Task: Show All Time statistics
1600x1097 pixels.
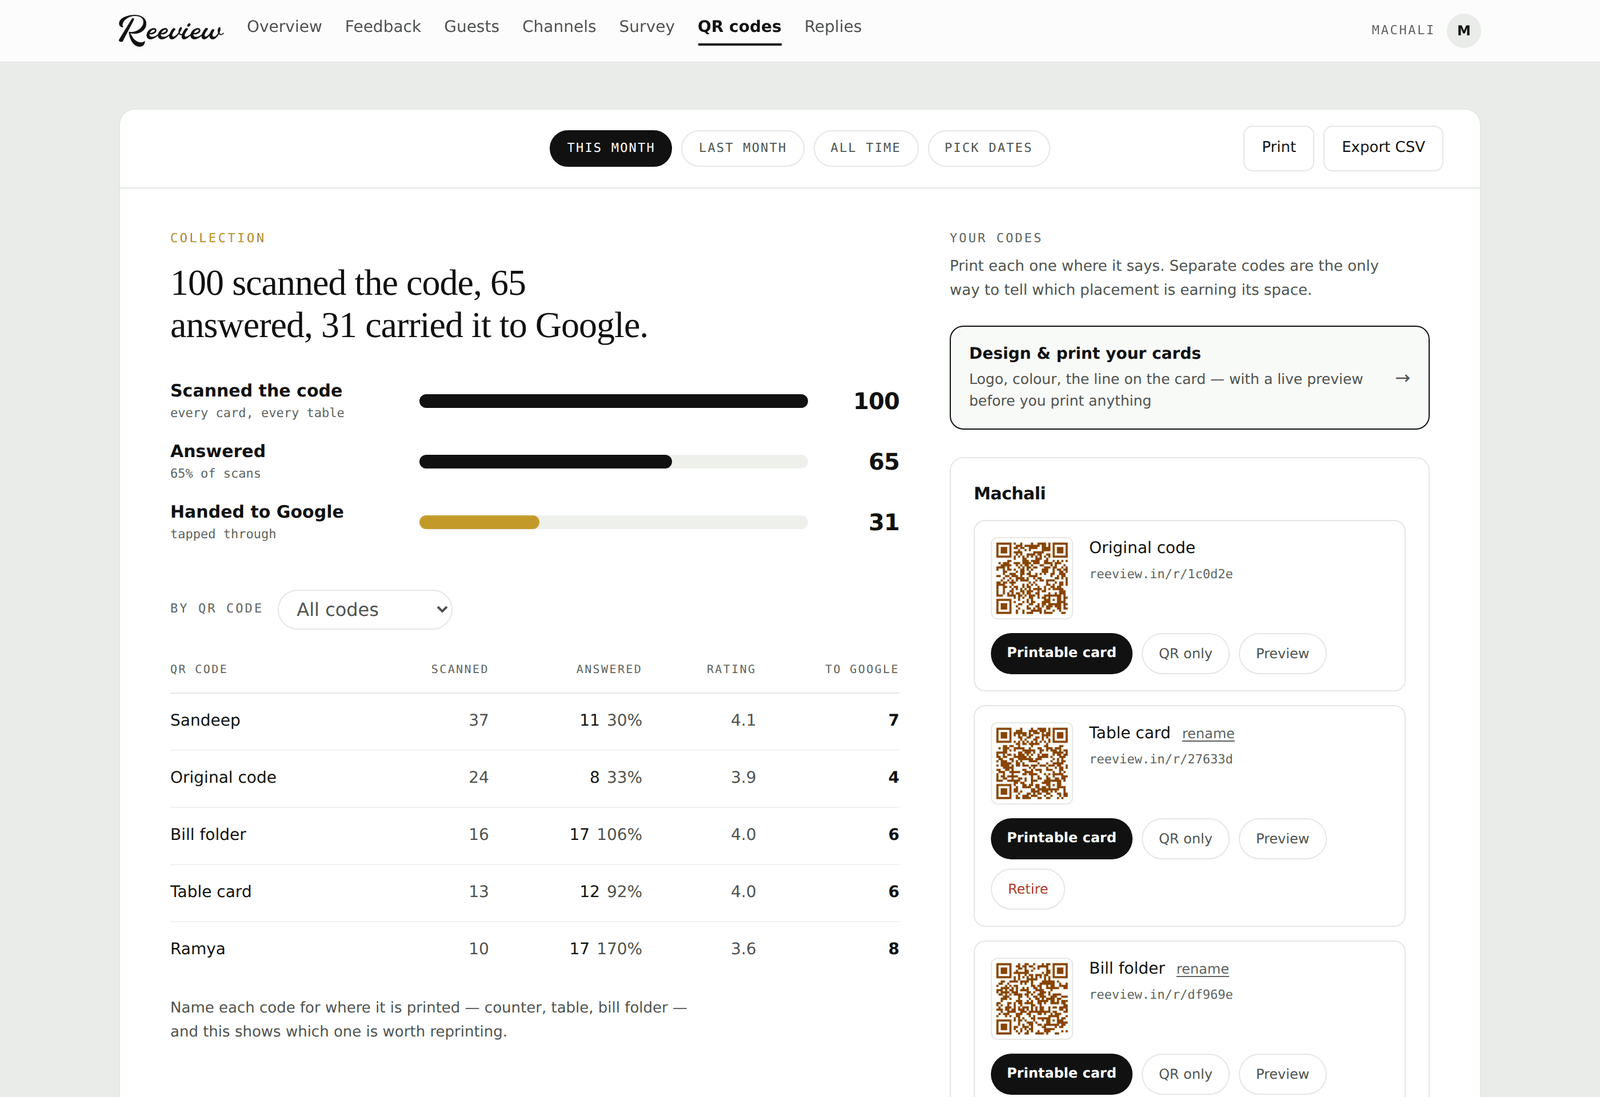Action: pos(866,148)
